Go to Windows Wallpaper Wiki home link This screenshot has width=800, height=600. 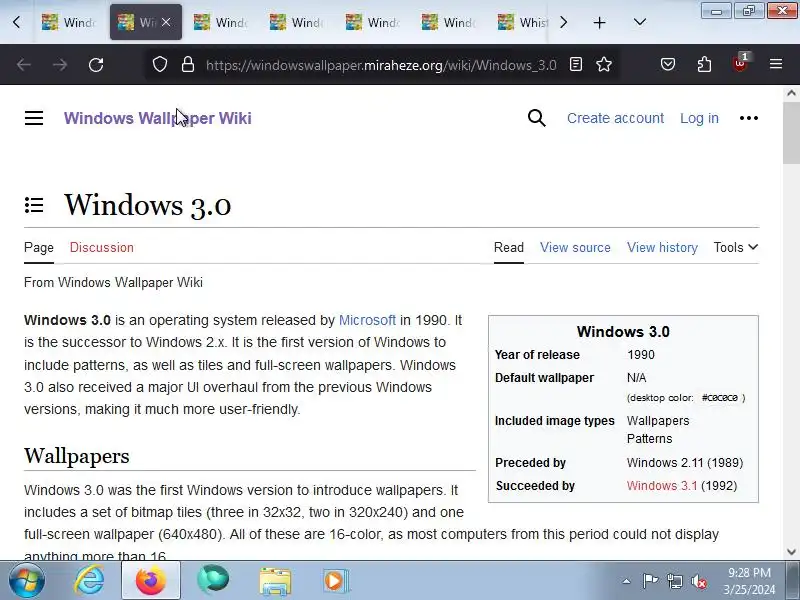[158, 118]
